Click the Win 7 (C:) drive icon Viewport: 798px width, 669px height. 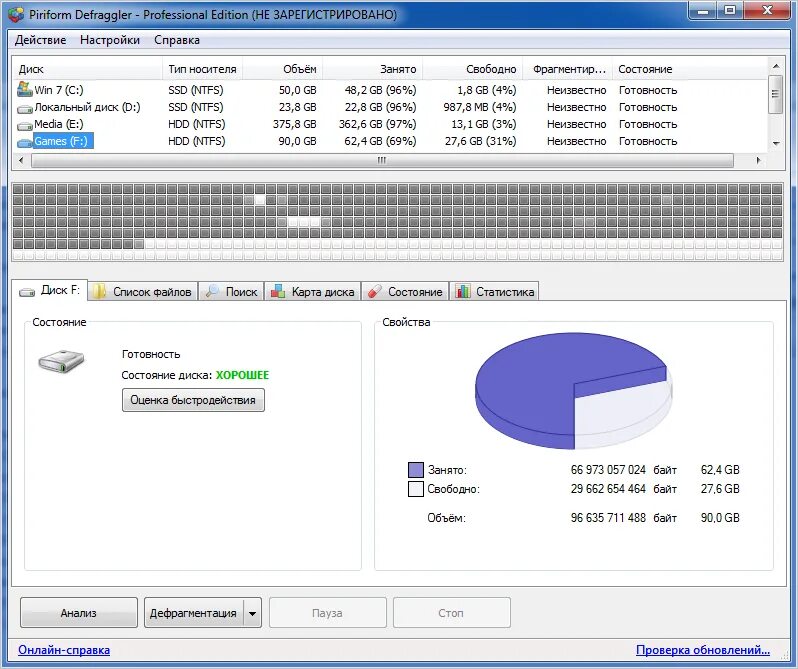click(x=24, y=90)
